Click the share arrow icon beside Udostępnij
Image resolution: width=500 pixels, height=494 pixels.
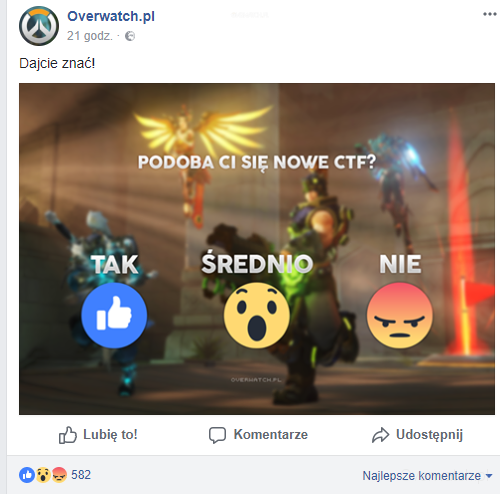[x=380, y=435]
